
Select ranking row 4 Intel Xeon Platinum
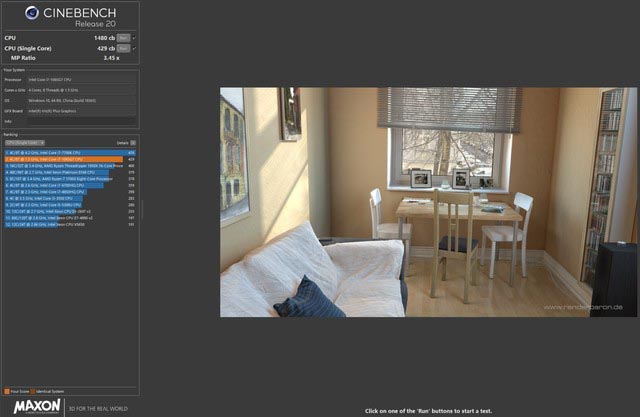coord(70,172)
